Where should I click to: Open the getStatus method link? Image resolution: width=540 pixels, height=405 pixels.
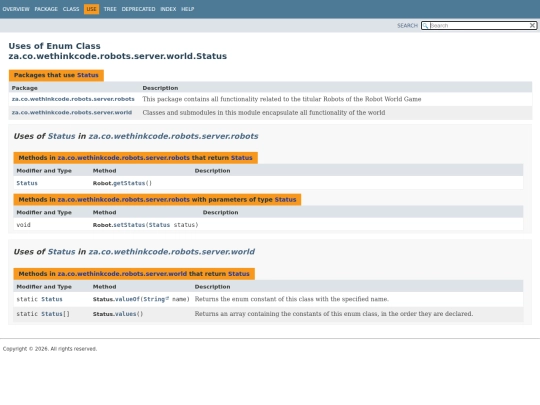tap(129, 183)
